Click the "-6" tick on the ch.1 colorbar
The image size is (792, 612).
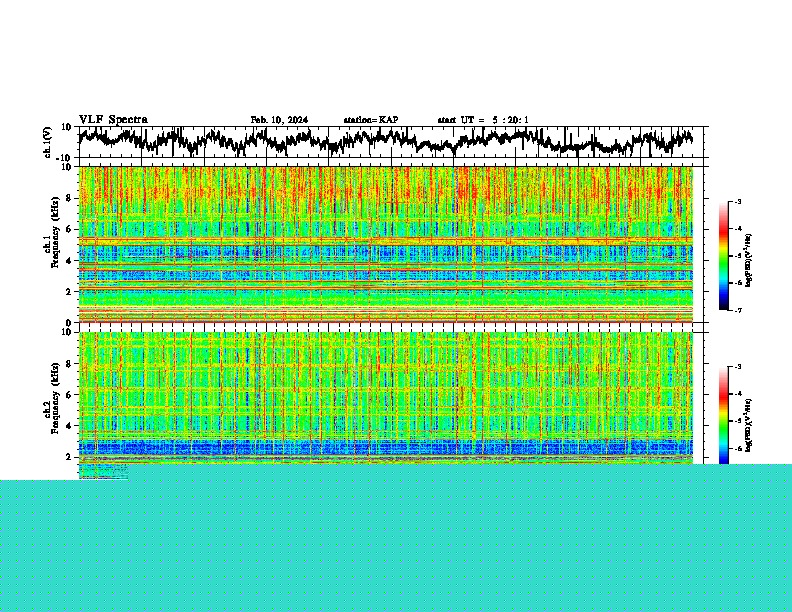738,283
